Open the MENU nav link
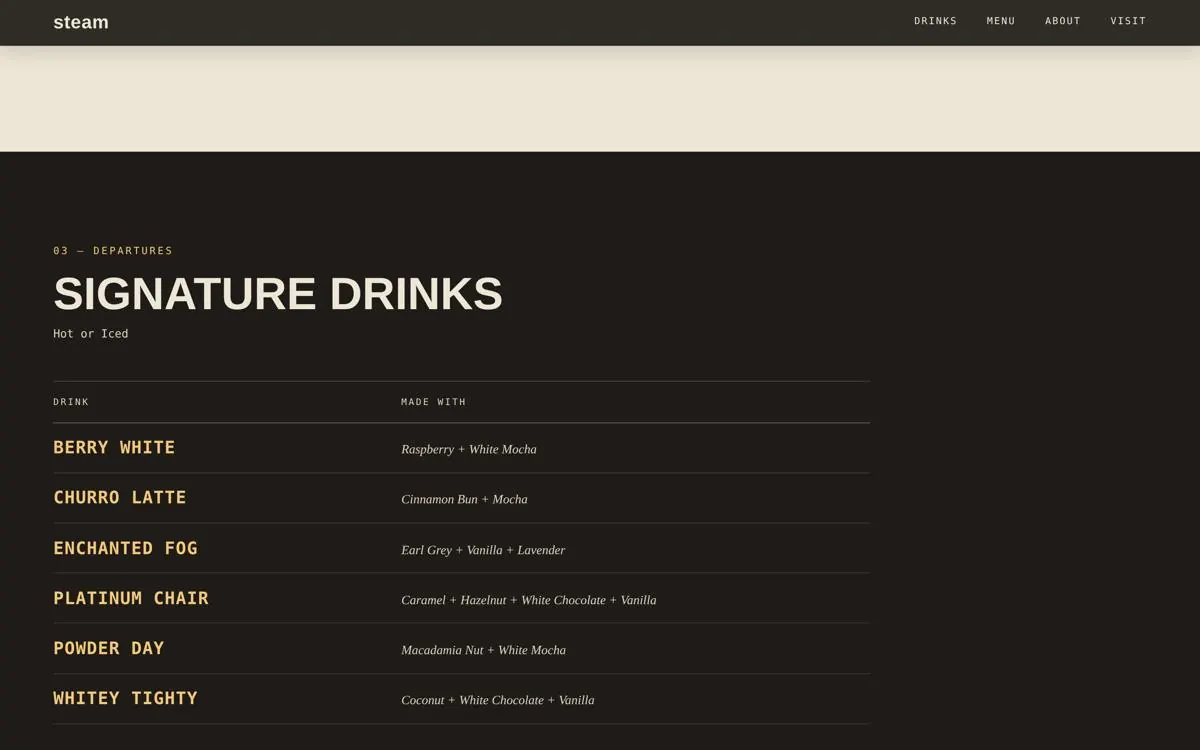 click(x=1001, y=21)
